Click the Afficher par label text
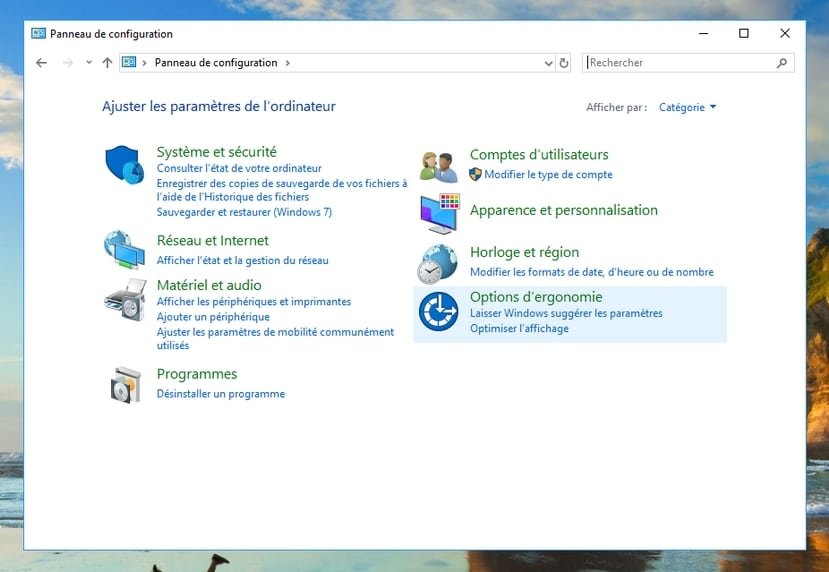The width and height of the screenshot is (829, 572). coord(616,107)
